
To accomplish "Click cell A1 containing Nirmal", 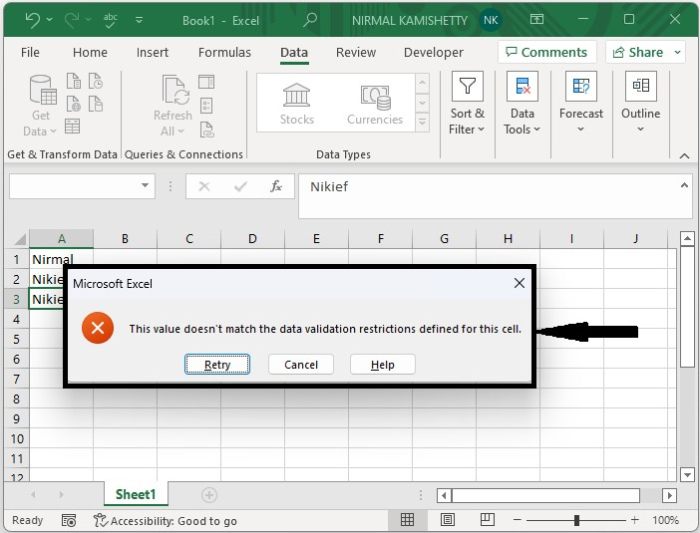I will (62, 259).
